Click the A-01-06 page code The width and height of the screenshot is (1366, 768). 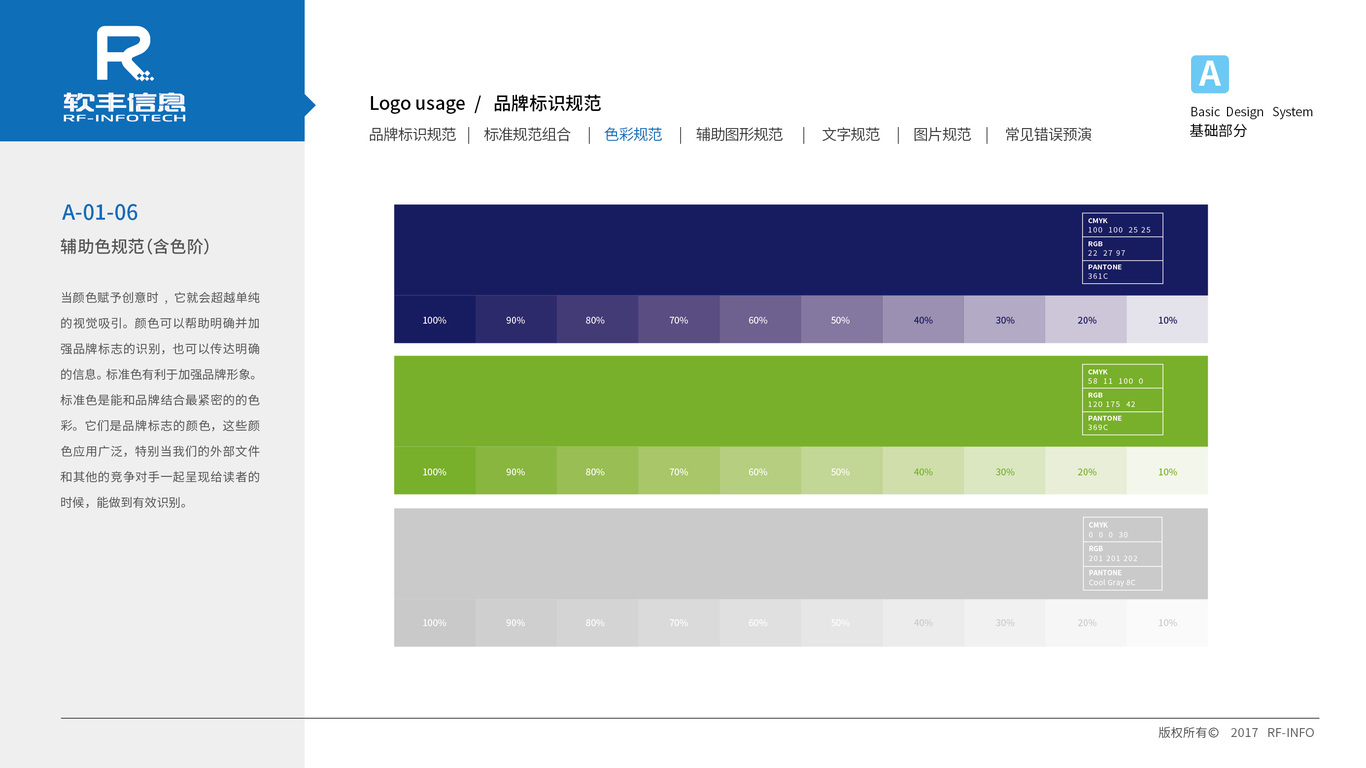[100, 212]
